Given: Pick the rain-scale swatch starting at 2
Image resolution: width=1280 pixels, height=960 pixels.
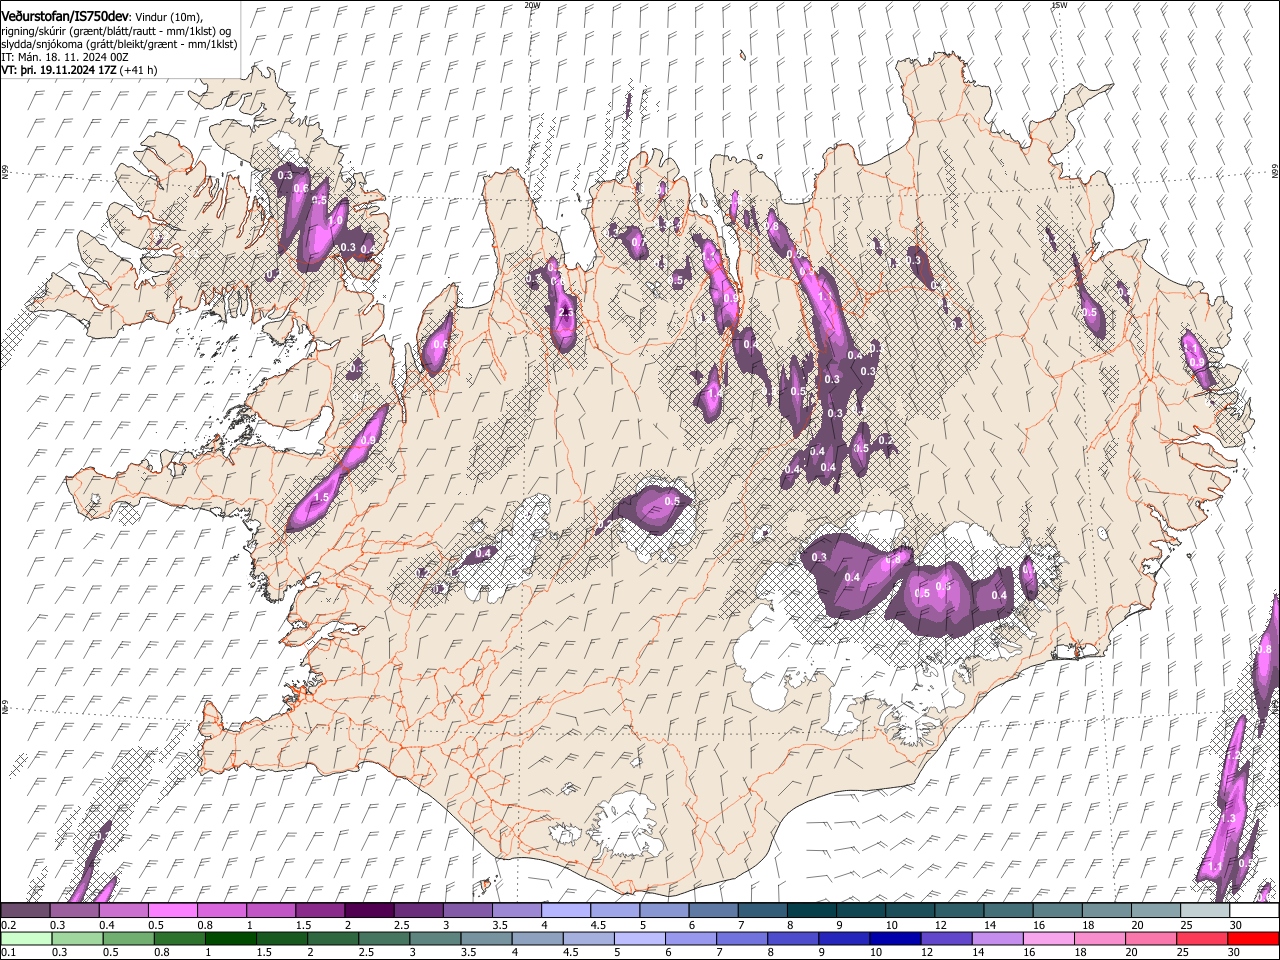Looking at the screenshot, I should pos(332,939).
